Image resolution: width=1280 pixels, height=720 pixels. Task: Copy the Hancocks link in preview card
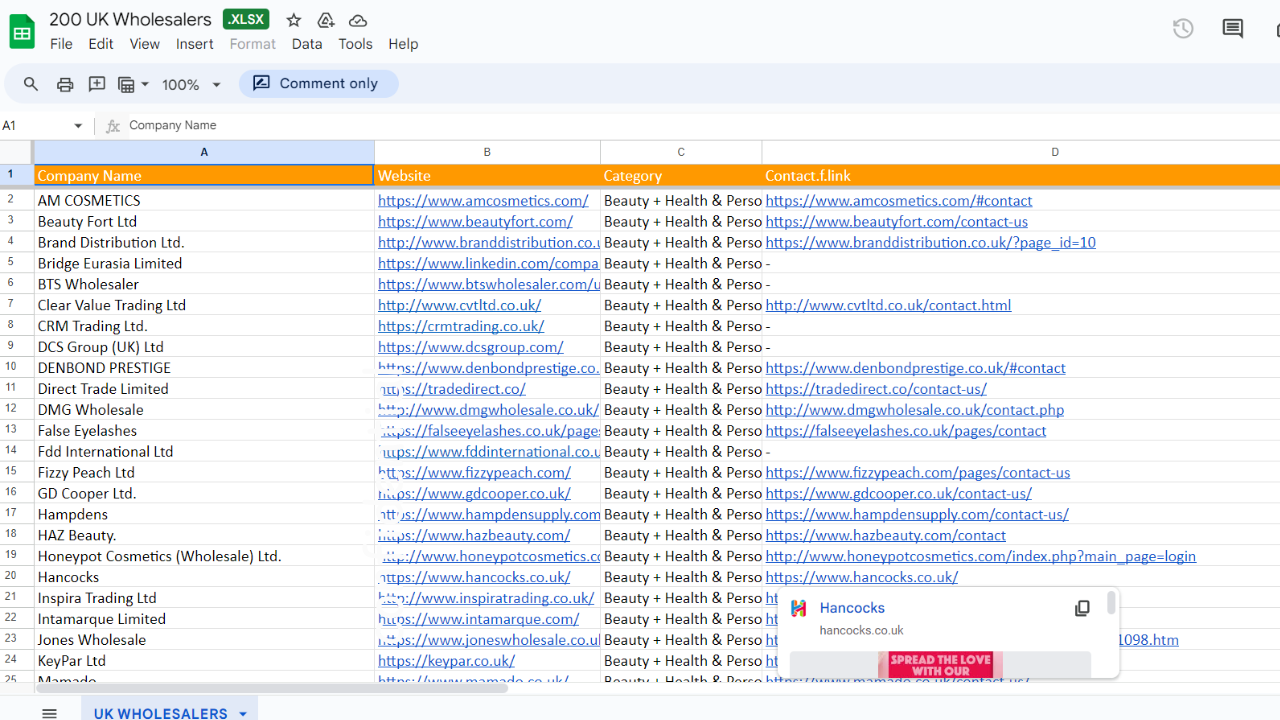pyautogui.click(x=1082, y=608)
